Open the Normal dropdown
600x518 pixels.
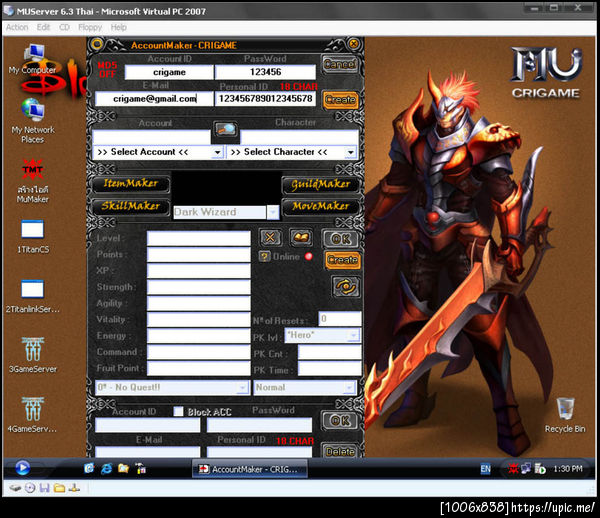click(349, 388)
